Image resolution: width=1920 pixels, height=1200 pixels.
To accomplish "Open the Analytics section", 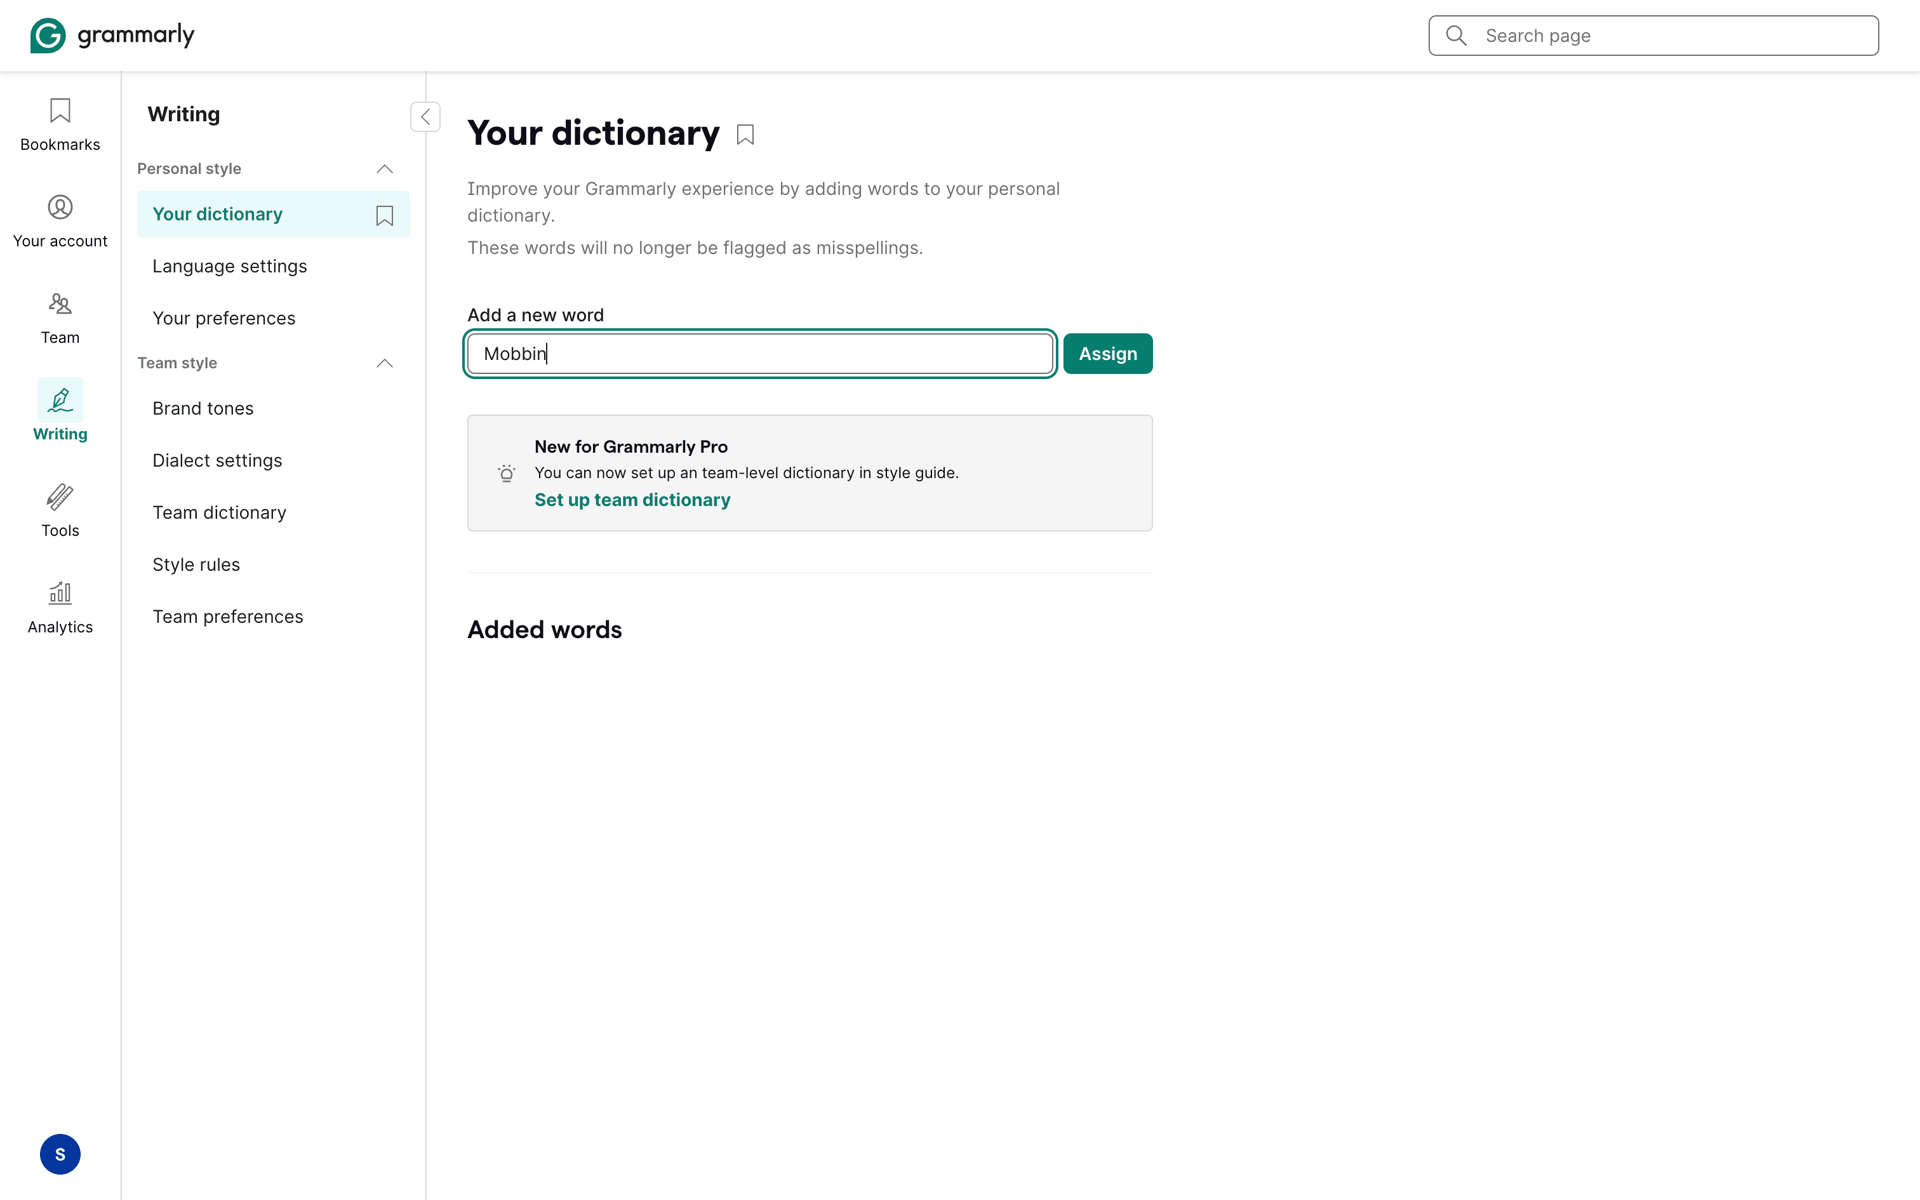I will (x=60, y=608).
